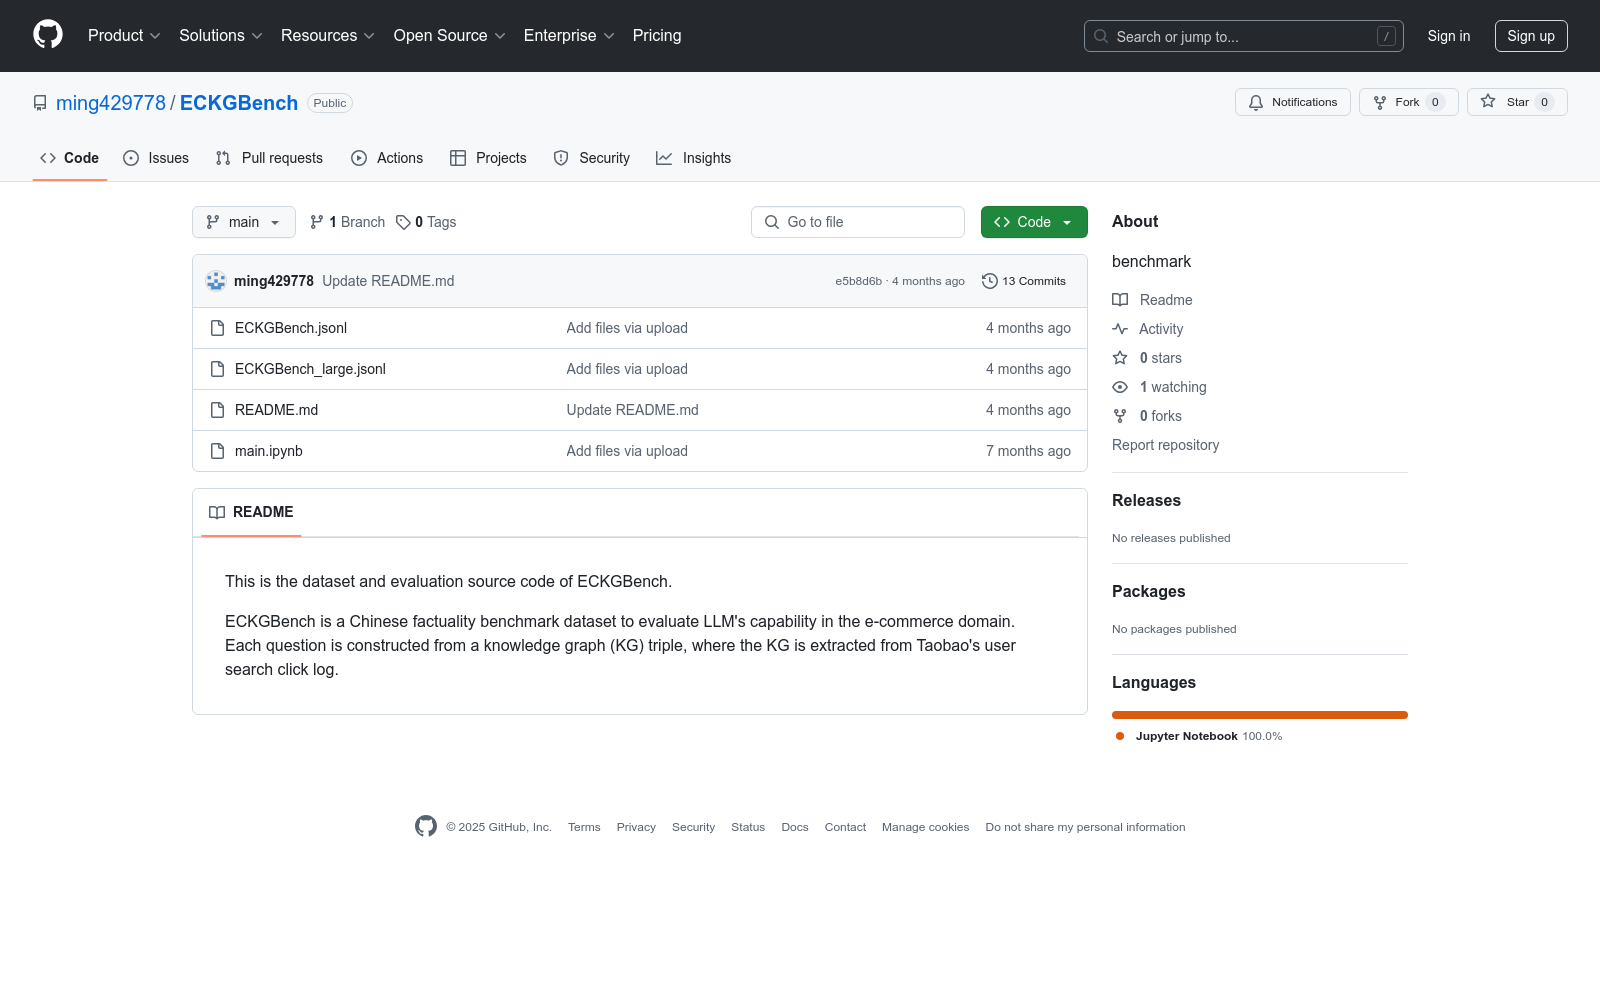Click the book icon beside Readme link
Image resolution: width=1600 pixels, height=1000 pixels.
[1120, 300]
